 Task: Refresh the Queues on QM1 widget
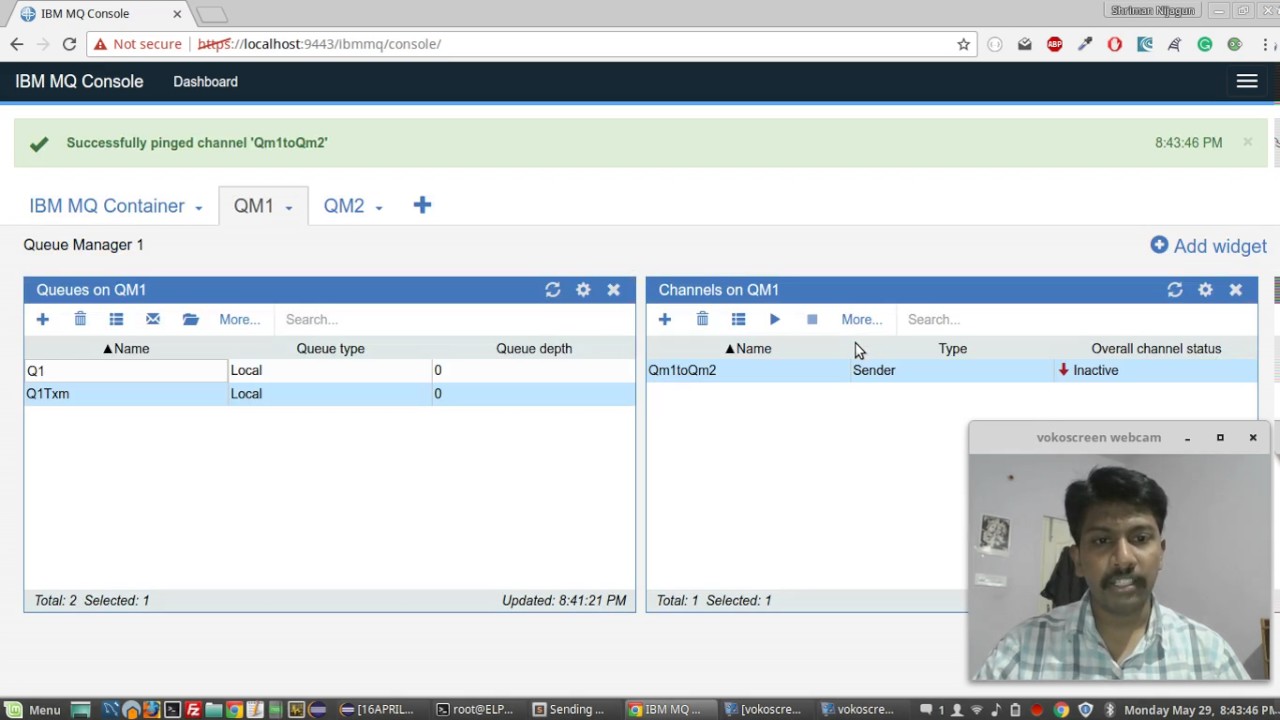click(552, 290)
